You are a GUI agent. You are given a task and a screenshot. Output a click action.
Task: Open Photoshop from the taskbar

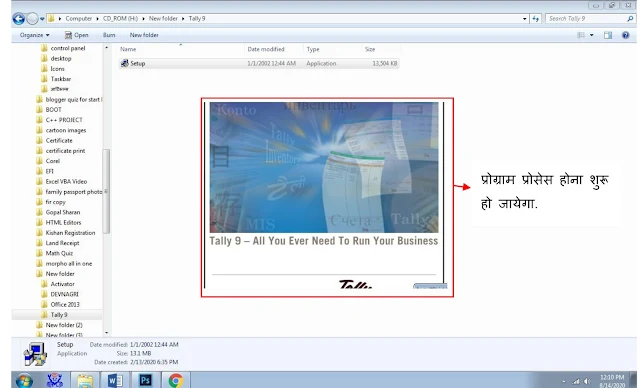(x=145, y=380)
